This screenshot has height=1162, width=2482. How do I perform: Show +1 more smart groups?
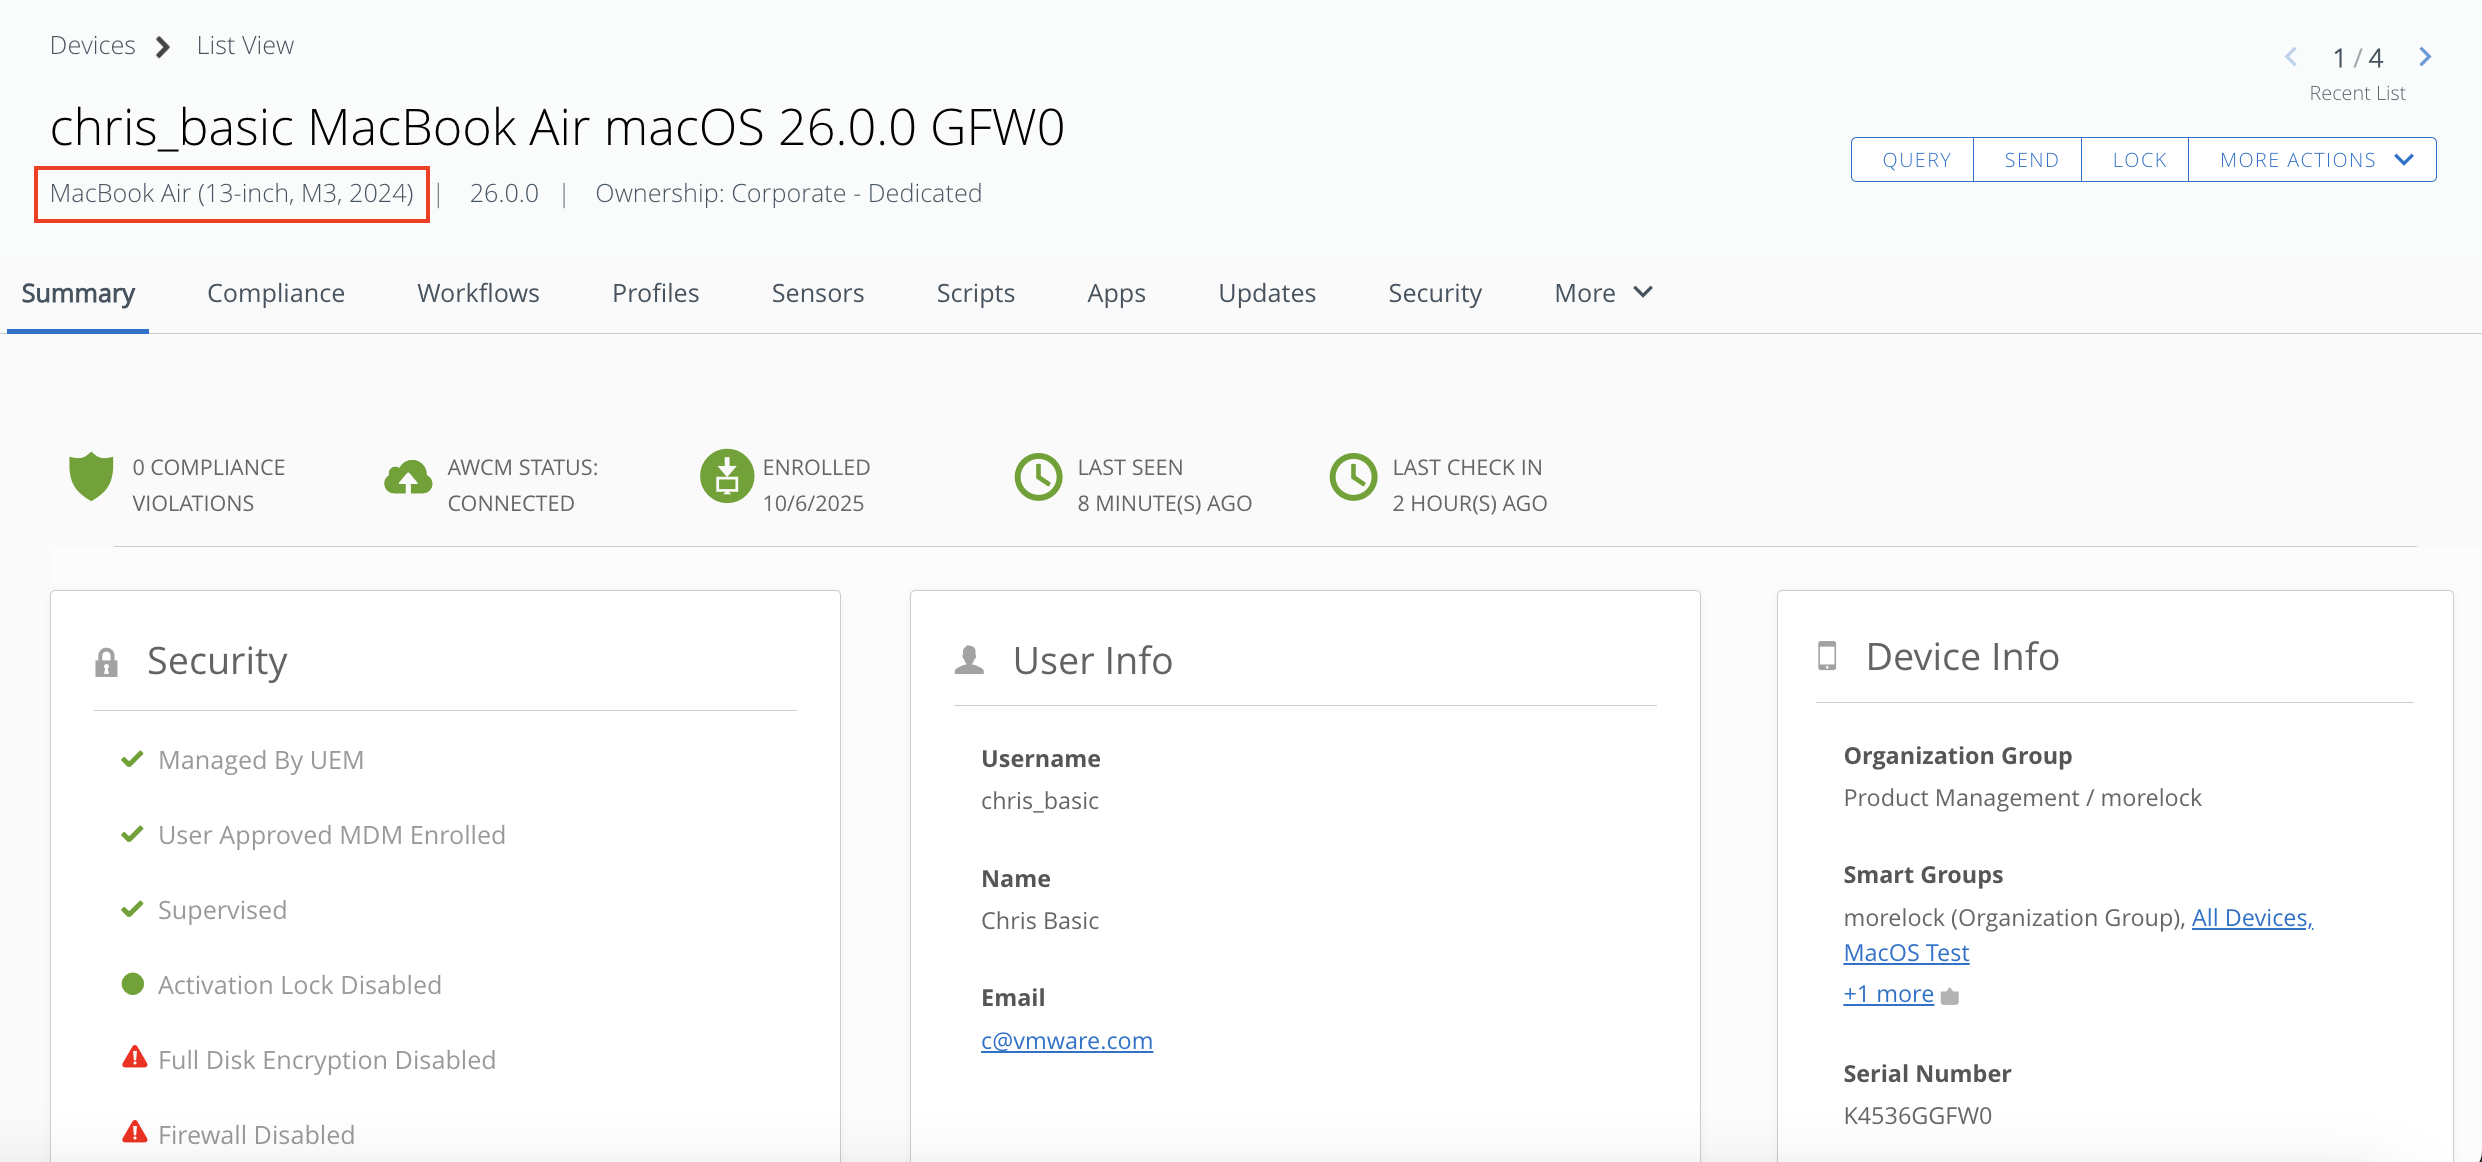tap(1888, 994)
